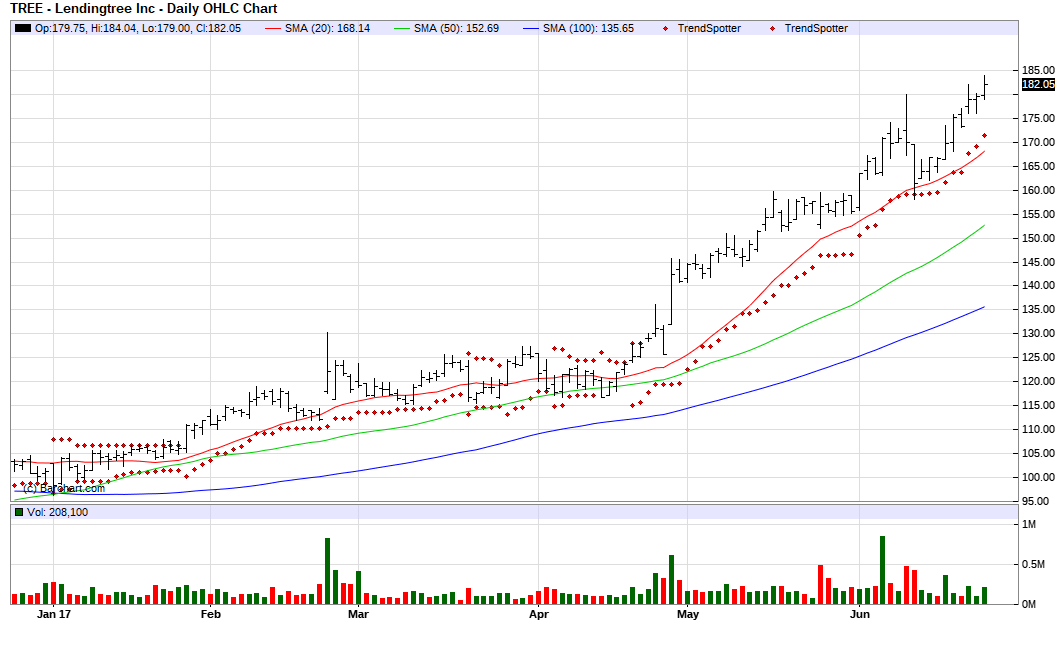Click the 'Apr' date axis label

pyautogui.click(x=539, y=614)
